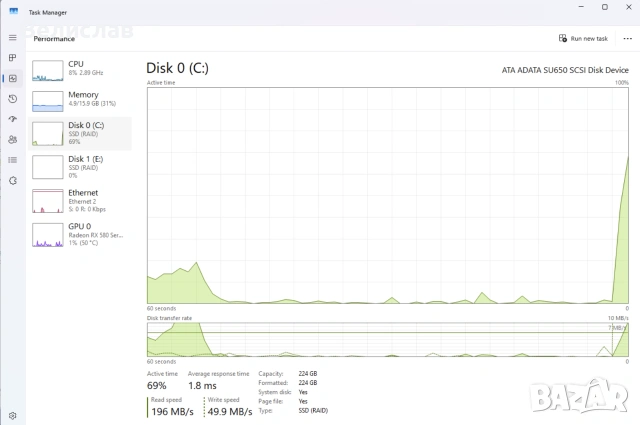
Task: Open the Users page icon
Action: point(13,140)
